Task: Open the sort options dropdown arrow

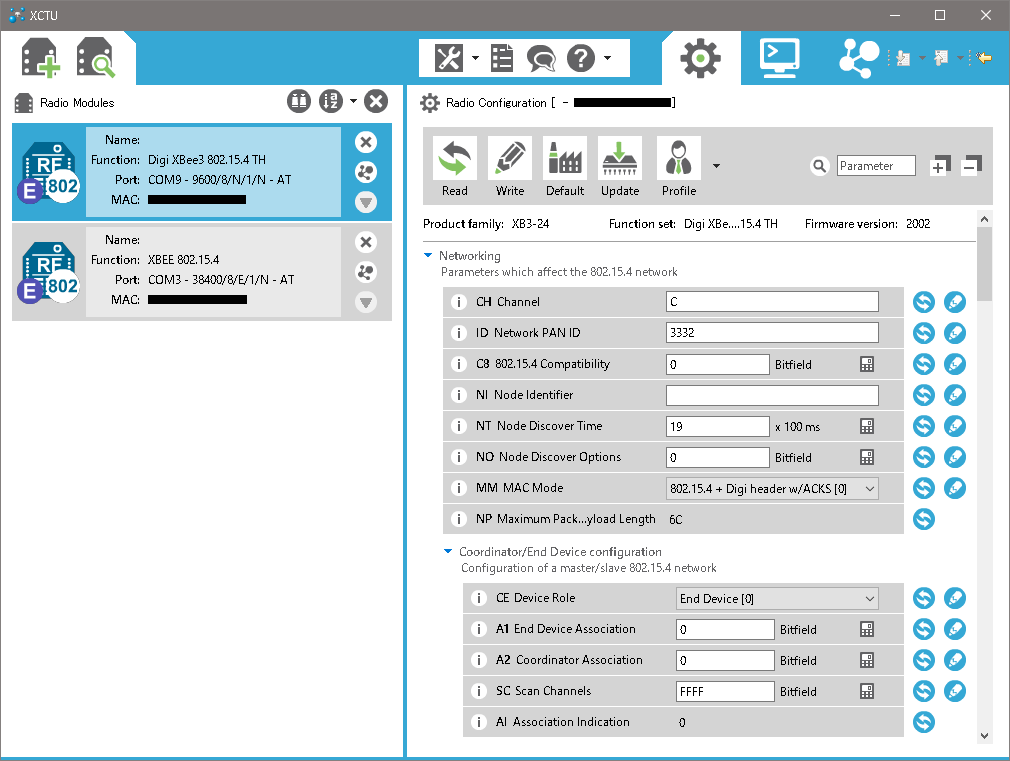Action: (353, 101)
